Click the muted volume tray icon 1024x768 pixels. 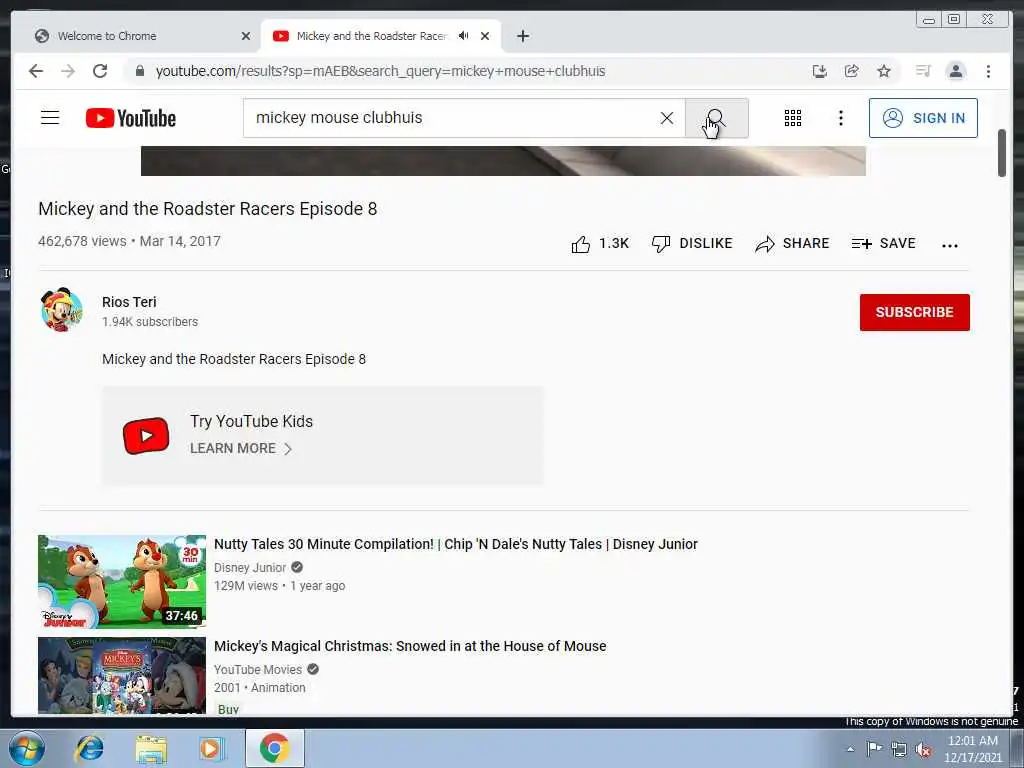pos(923,749)
